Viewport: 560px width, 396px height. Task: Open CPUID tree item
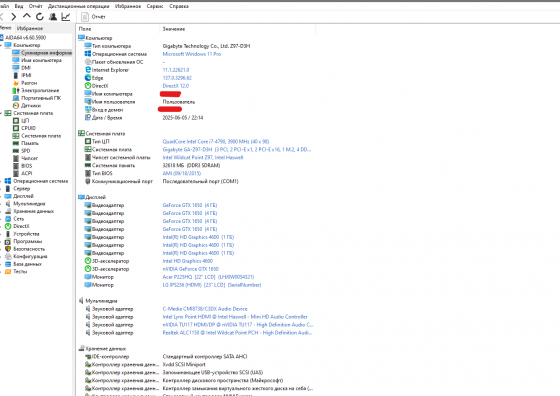(28, 128)
